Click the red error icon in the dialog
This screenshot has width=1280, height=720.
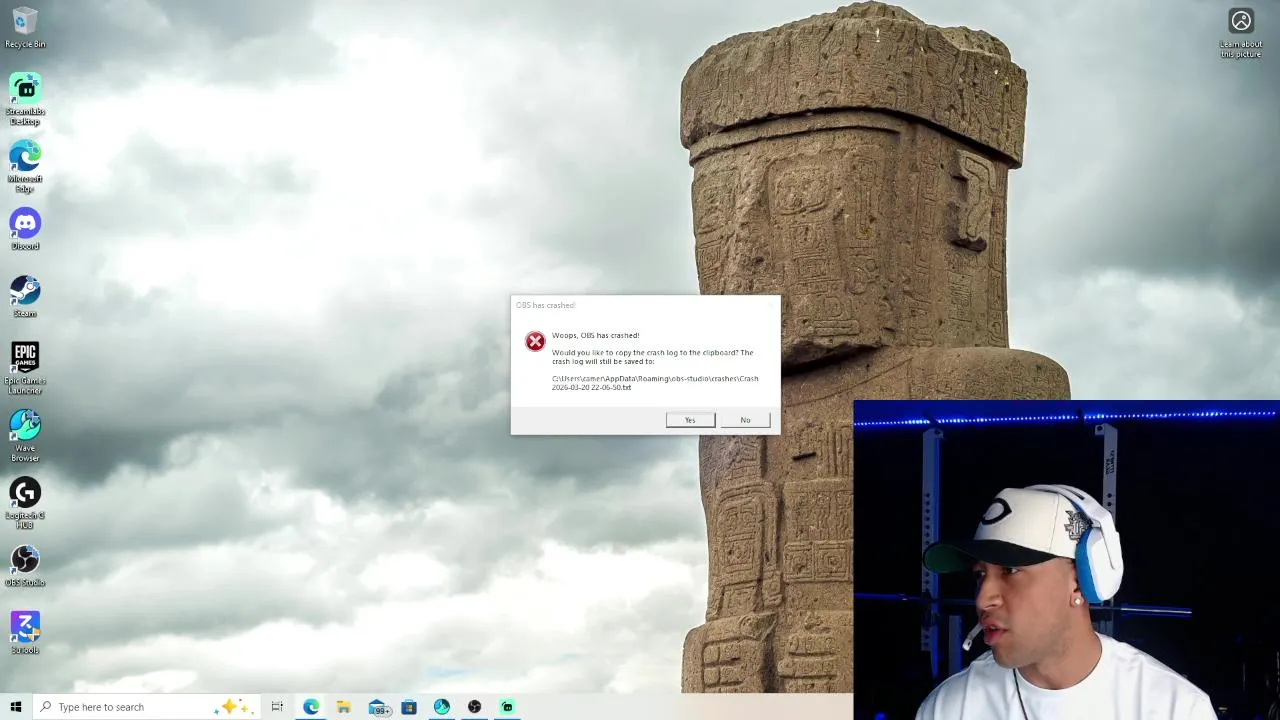coord(535,342)
